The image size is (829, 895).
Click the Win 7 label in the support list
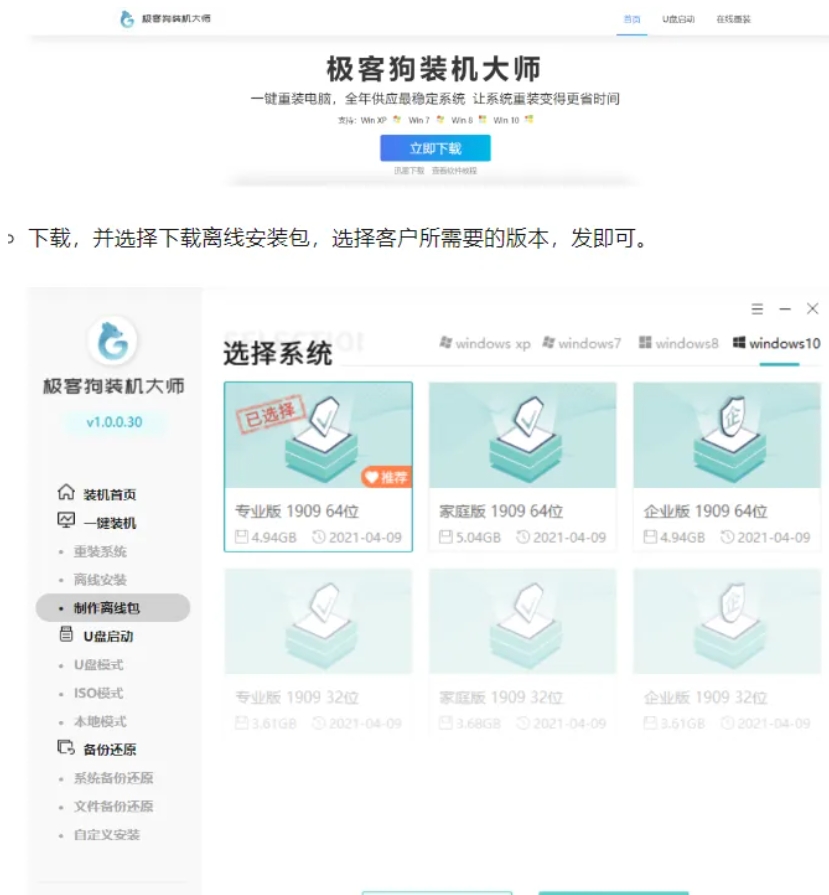pyautogui.click(x=419, y=120)
